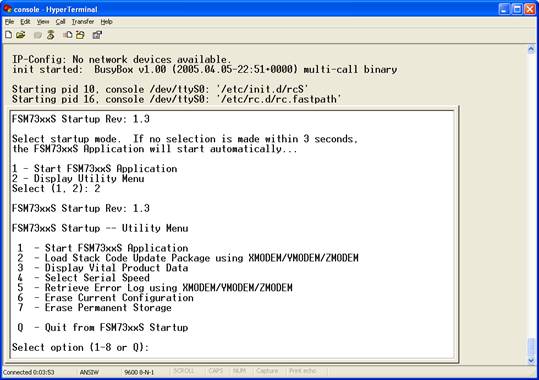Click the Receive file toolbar icon
Viewport: 539px width, 380px height.
[80, 35]
